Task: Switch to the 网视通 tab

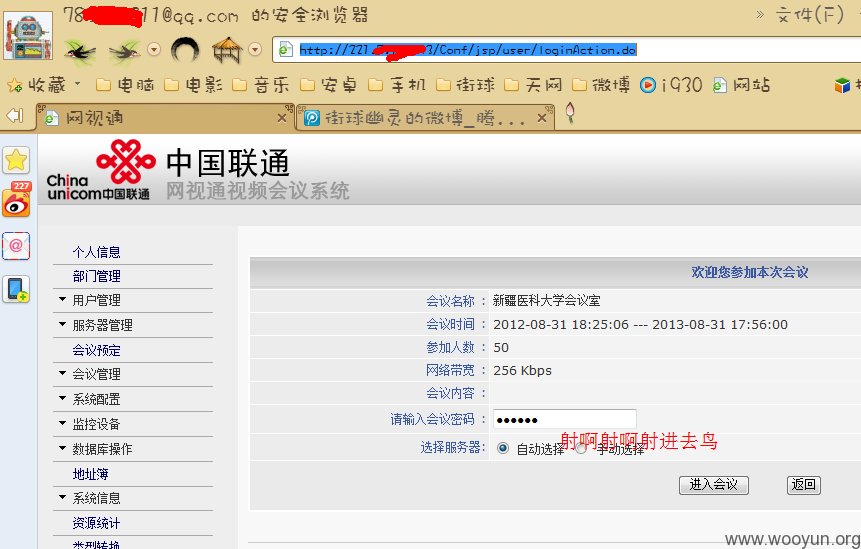Action: [x=159, y=117]
